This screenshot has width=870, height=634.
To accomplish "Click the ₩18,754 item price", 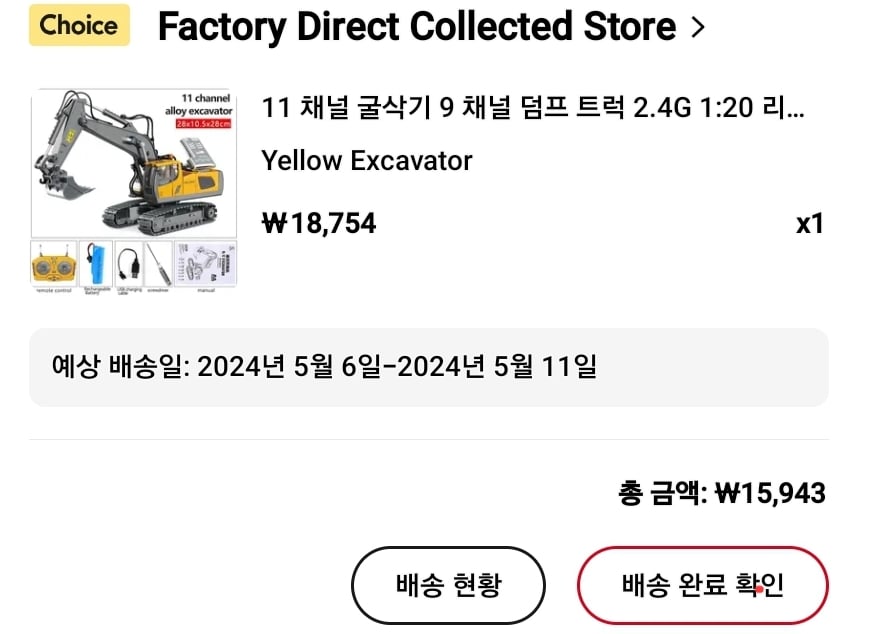I will [x=318, y=224].
